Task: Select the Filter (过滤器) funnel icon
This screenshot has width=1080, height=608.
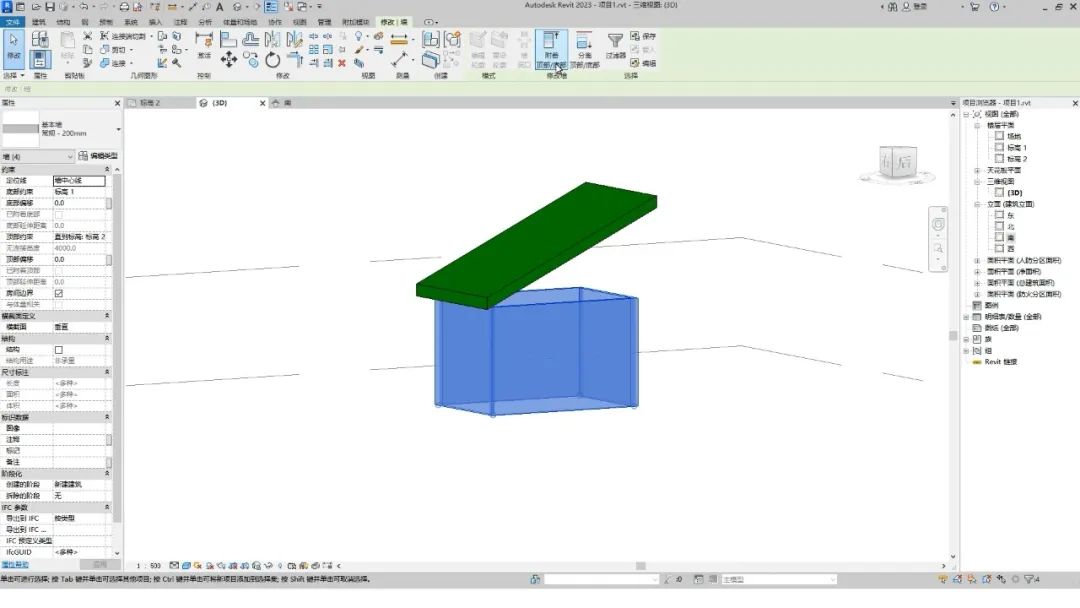Action: 616,45
